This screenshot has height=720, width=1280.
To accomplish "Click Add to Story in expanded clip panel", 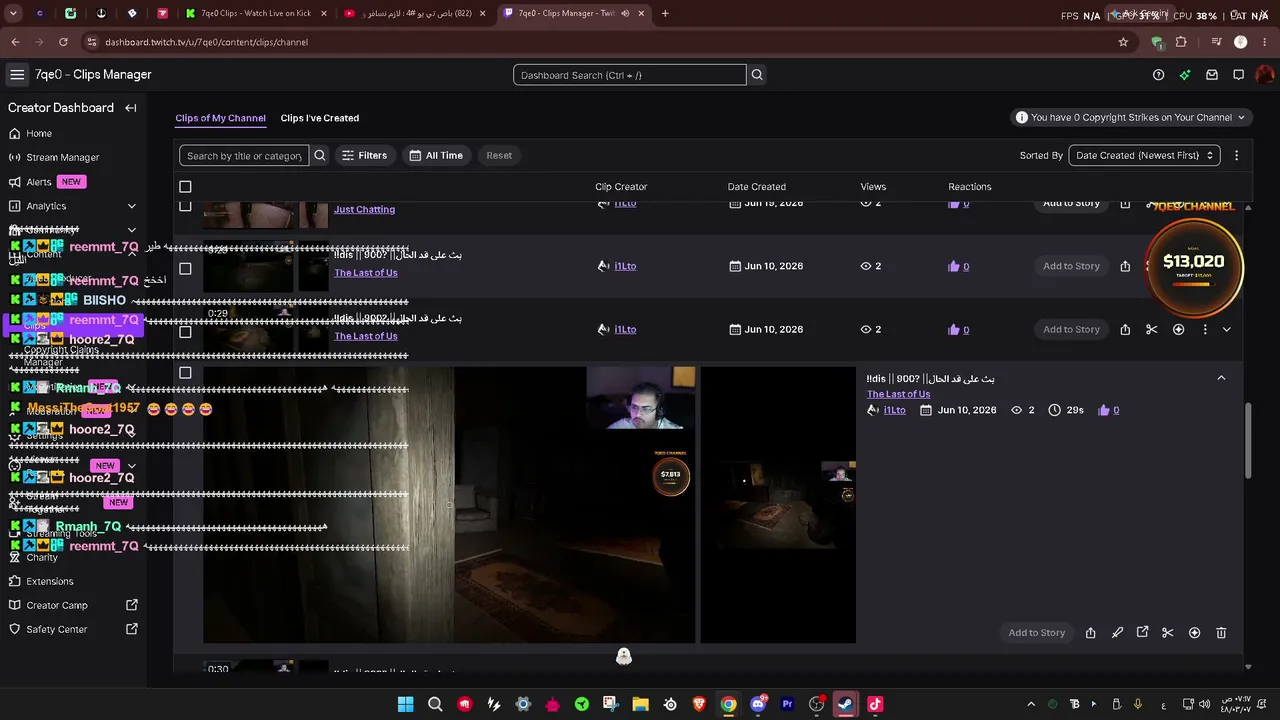I will pos(1037,633).
